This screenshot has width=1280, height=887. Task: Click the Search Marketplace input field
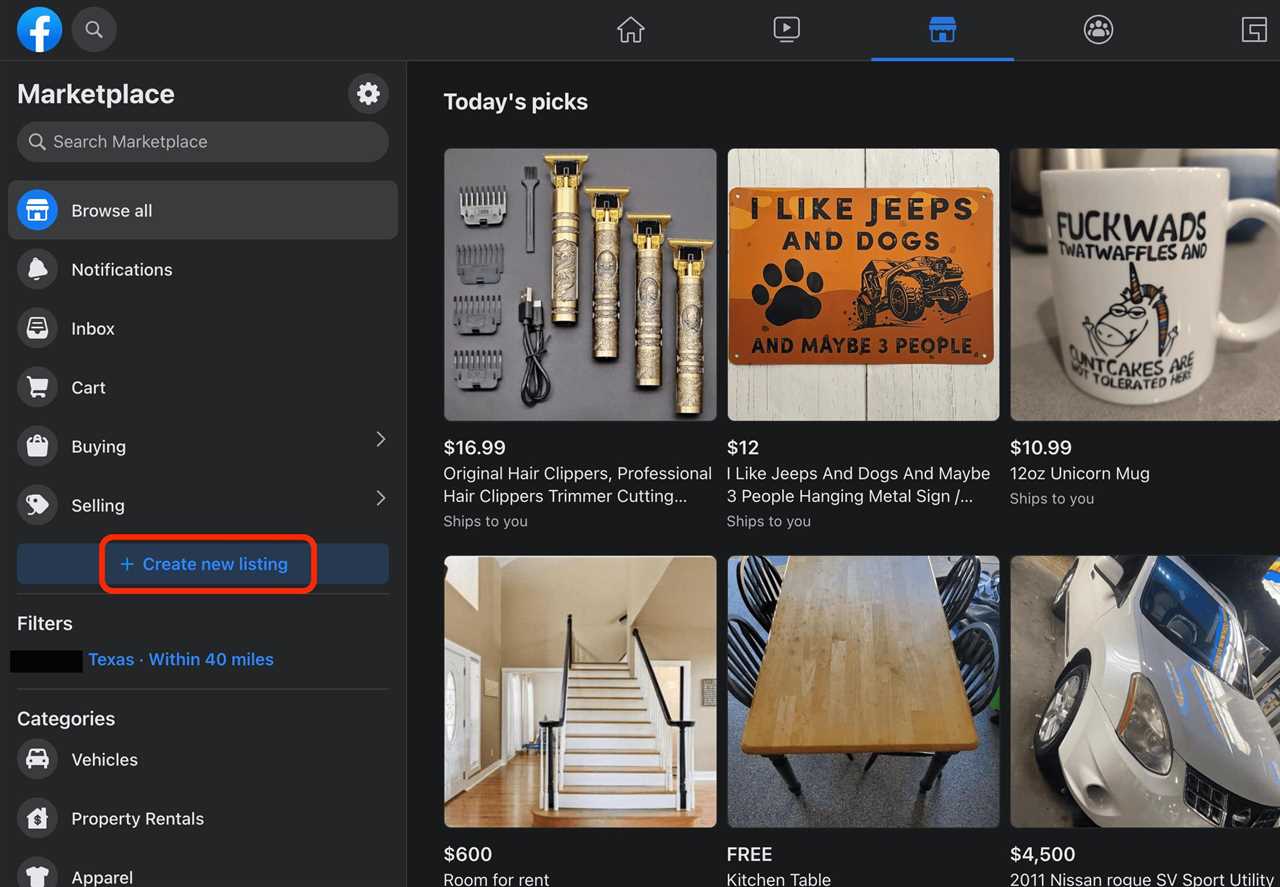pyautogui.click(x=203, y=142)
